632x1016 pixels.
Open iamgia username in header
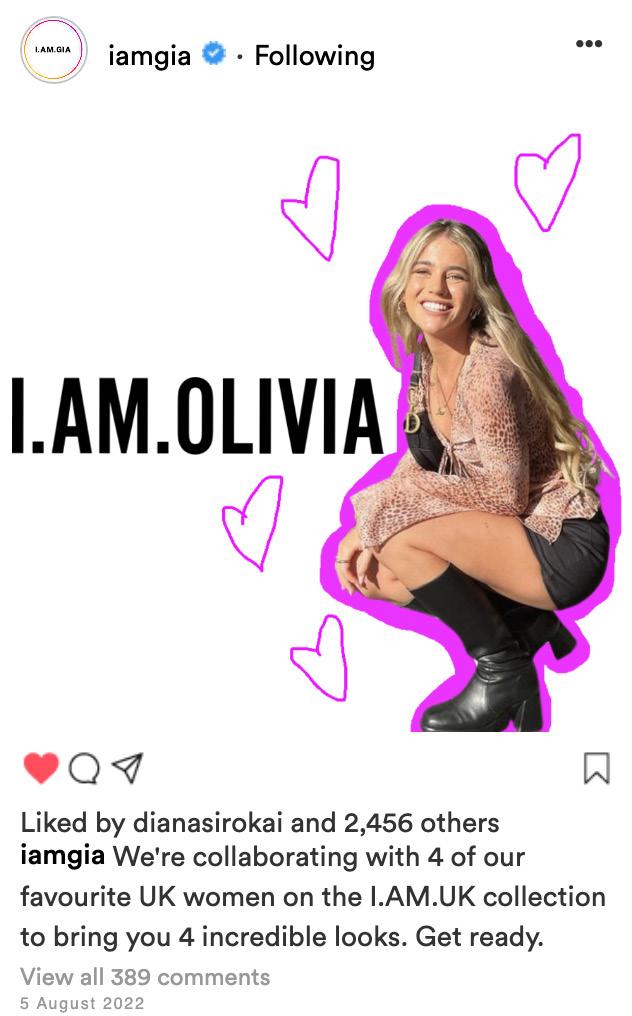point(149,56)
